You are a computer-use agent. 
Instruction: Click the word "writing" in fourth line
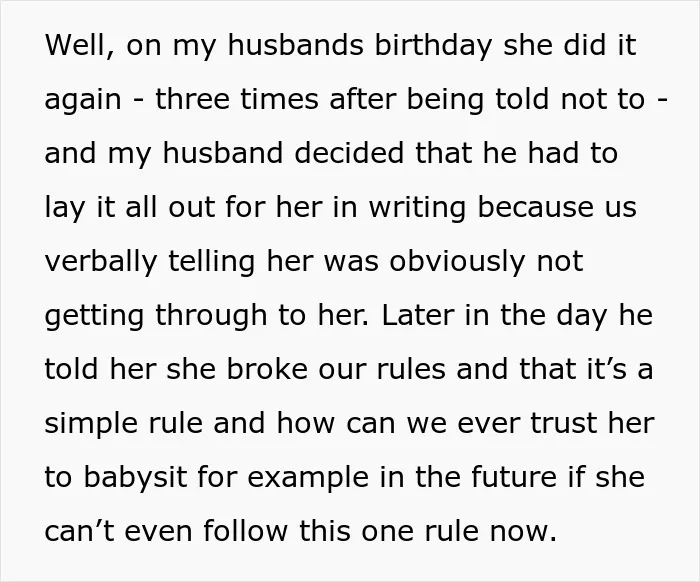click(x=417, y=207)
